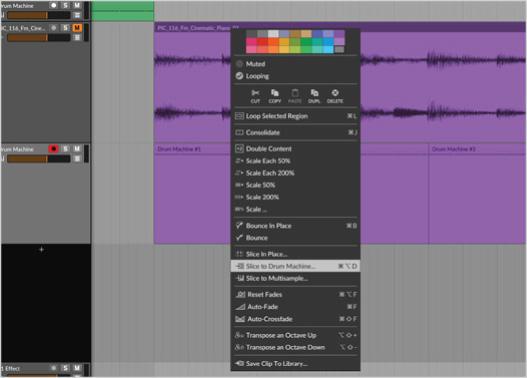Solo the audio clip track

click(x=66, y=28)
